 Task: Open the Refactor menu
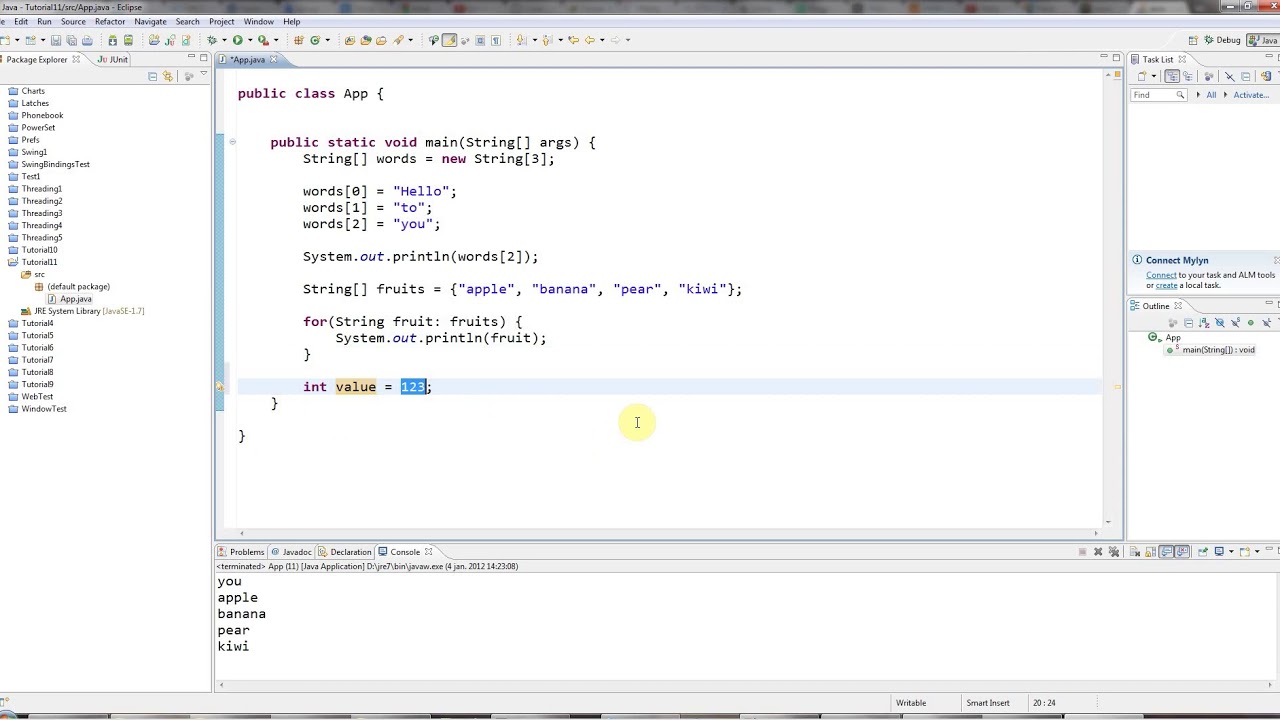coord(110,21)
